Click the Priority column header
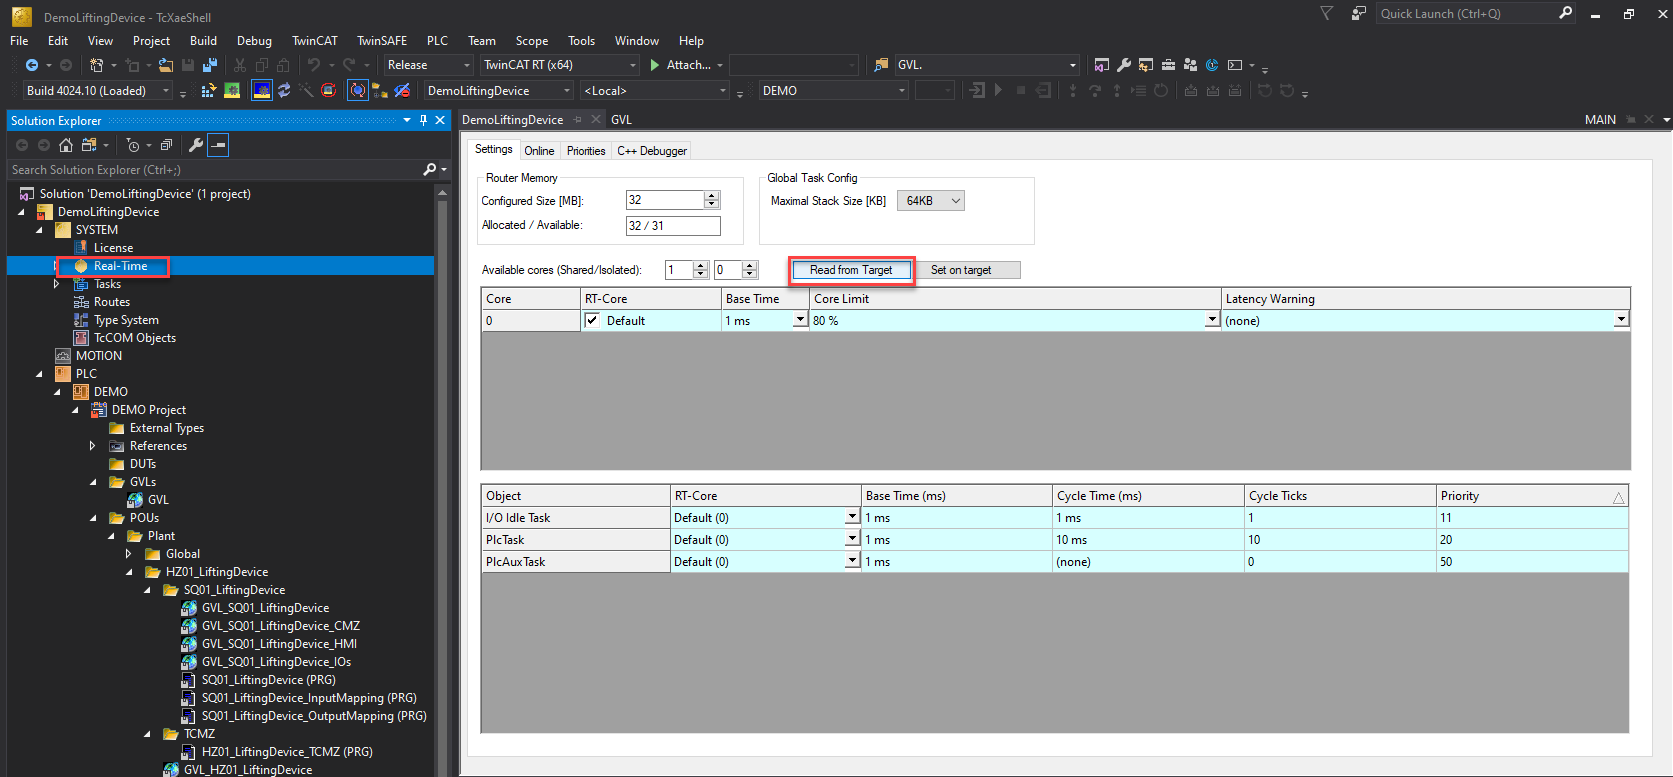 tap(1532, 496)
